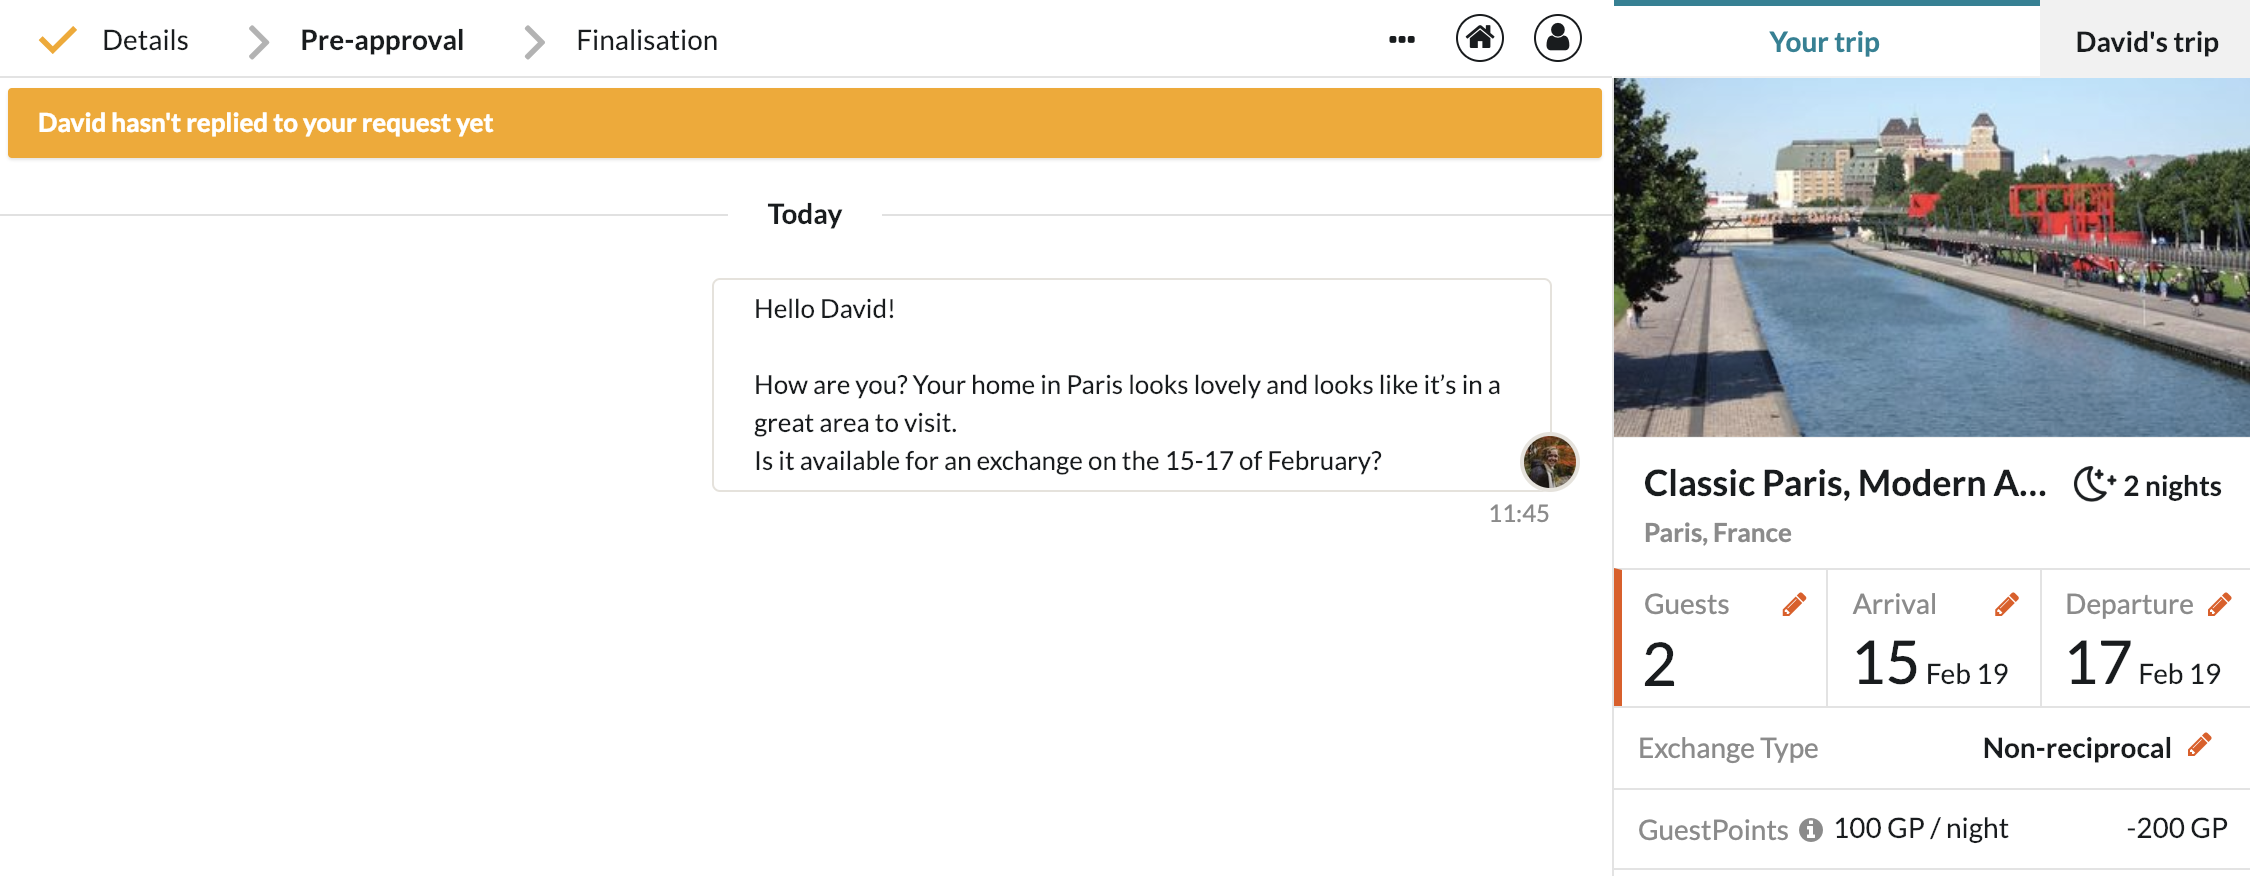2250x876 pixels.
Task: Edit the Guests count pencil icon
Action: 1794,605
